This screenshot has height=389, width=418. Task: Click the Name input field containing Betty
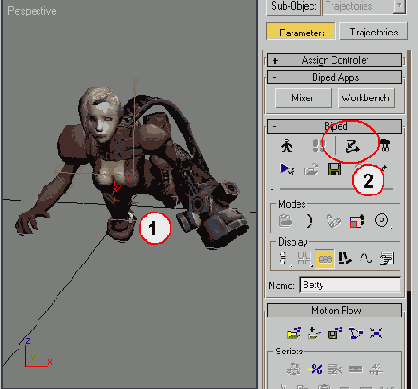[x=350, y=285]
